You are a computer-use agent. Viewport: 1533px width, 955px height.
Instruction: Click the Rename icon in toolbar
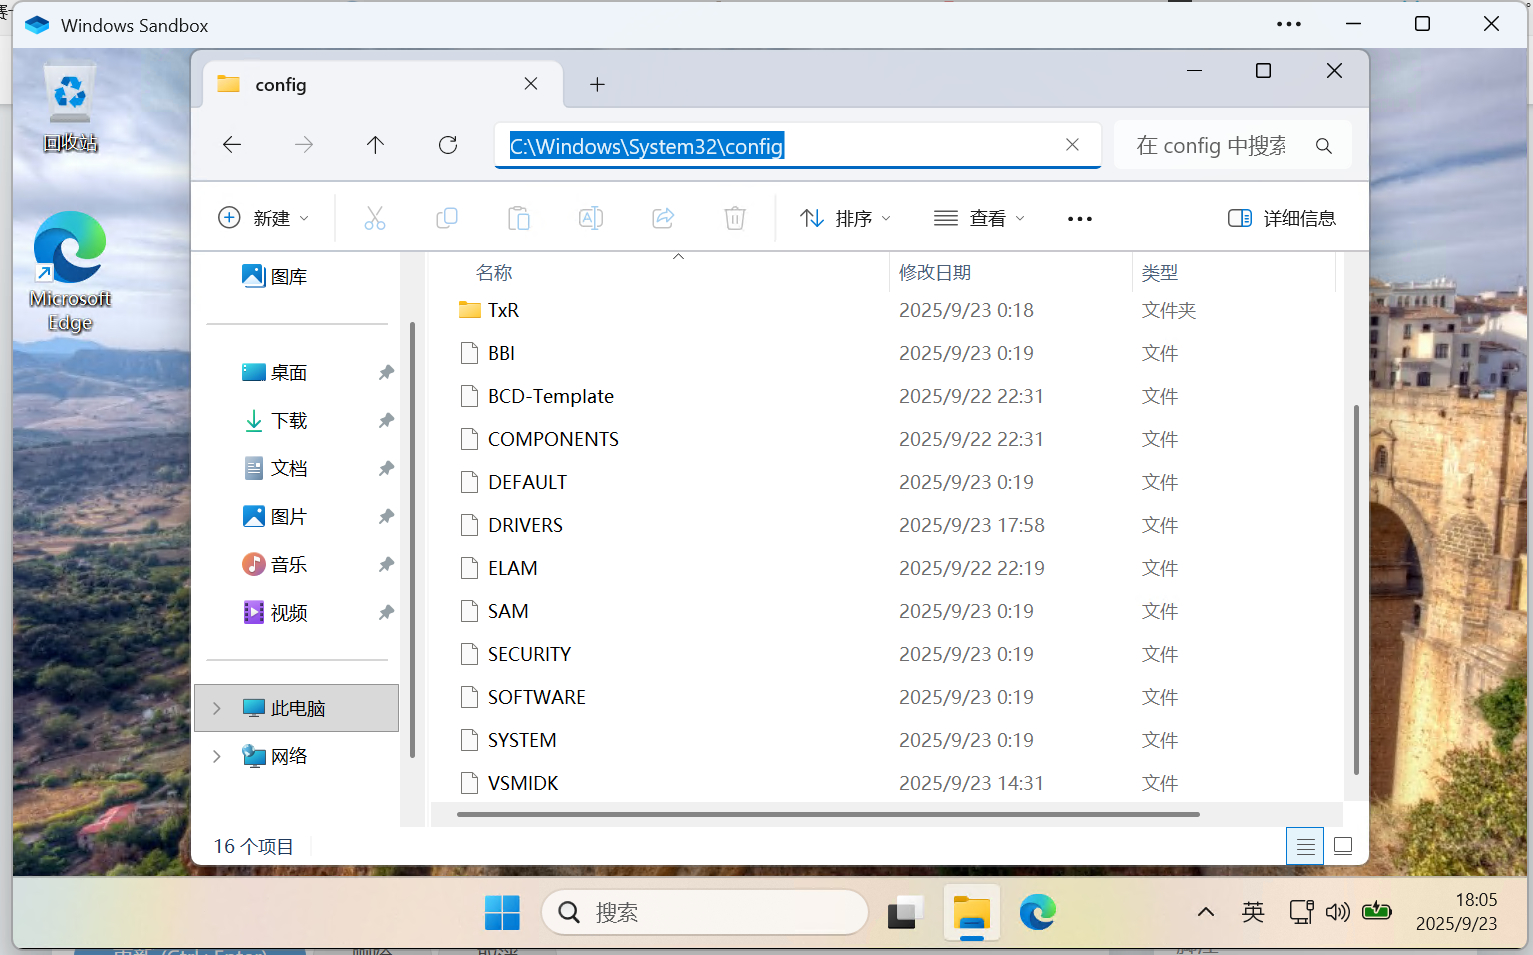[591, 218]
